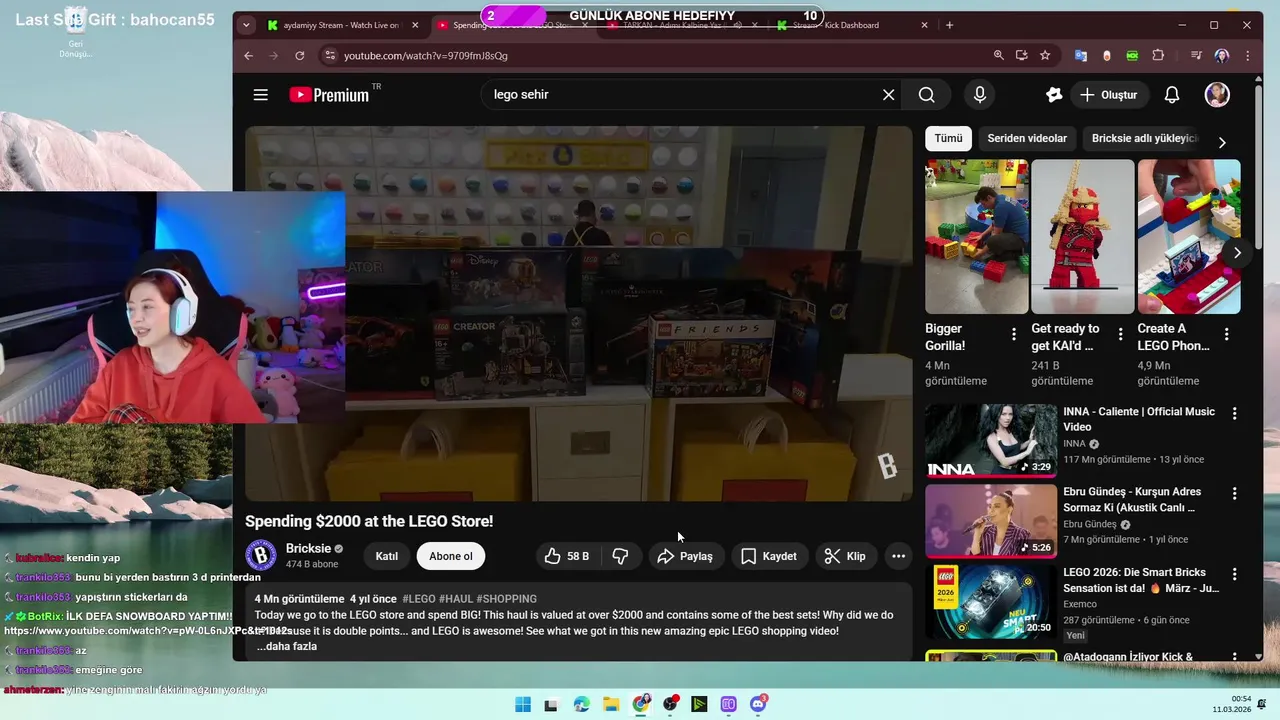Select Seriden videolar filter chip
Image resolution: width=1280 pixels, height=720 pixels.
[1027, 139]
